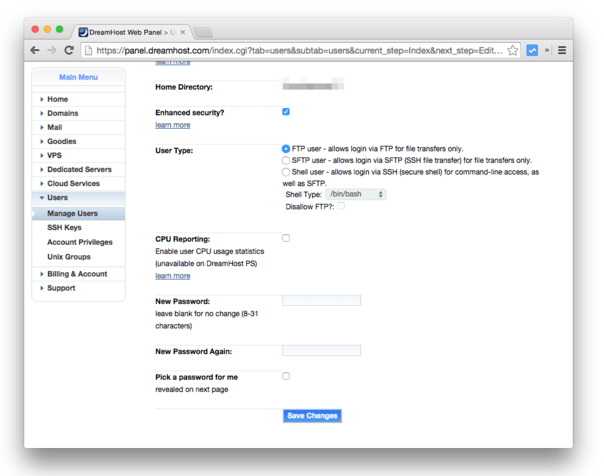Click into New Password field
The height and width of the screenshot is (476, 604).
click(x=321, y=300)
